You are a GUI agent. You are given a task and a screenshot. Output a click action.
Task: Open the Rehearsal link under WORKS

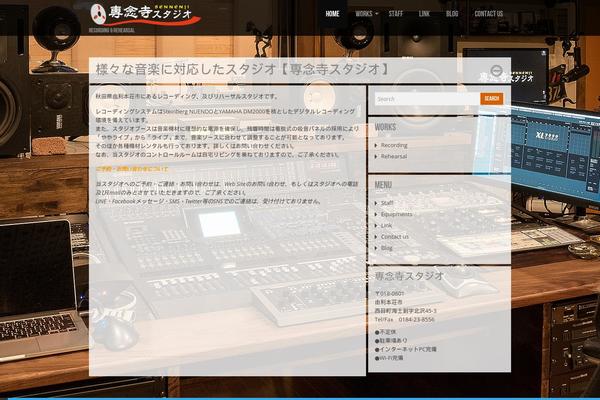(x=393, y=156)
